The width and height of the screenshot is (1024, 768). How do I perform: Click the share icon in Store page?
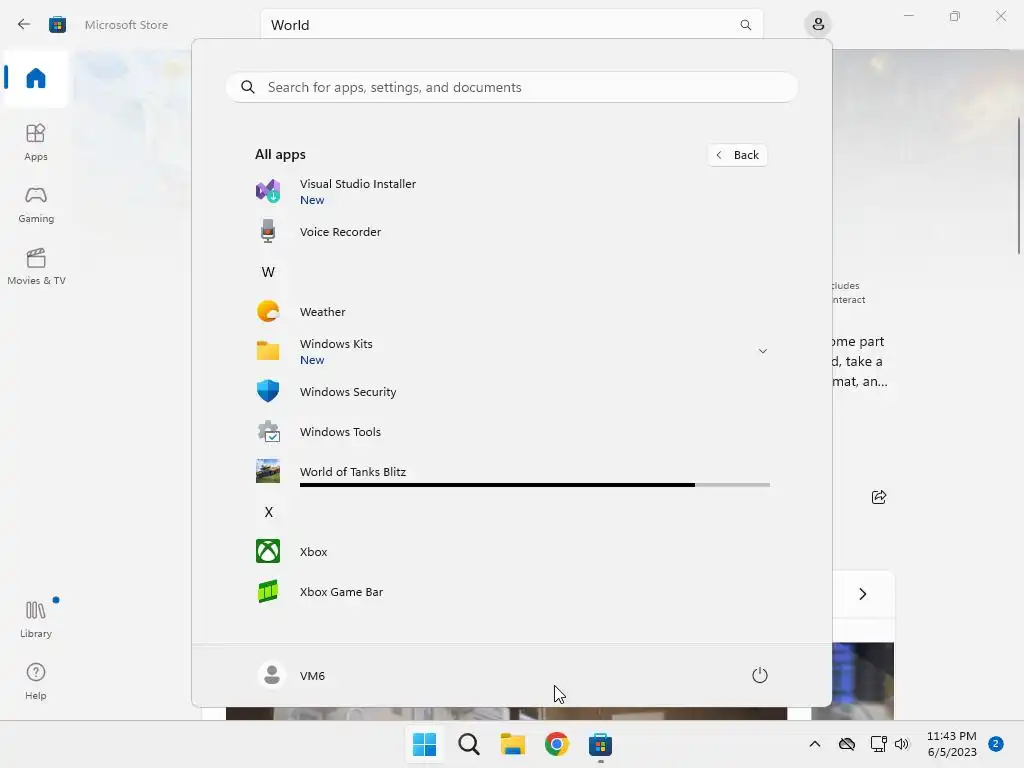[x=879, y=497]
